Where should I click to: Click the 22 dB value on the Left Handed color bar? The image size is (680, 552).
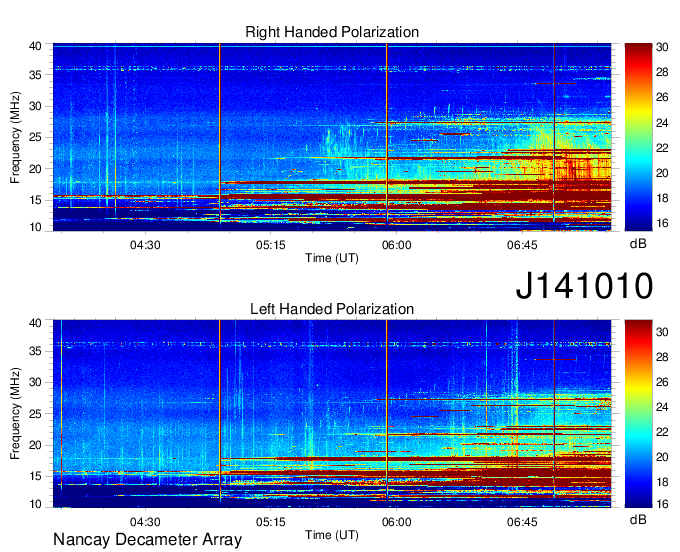[x=662, y=432]
